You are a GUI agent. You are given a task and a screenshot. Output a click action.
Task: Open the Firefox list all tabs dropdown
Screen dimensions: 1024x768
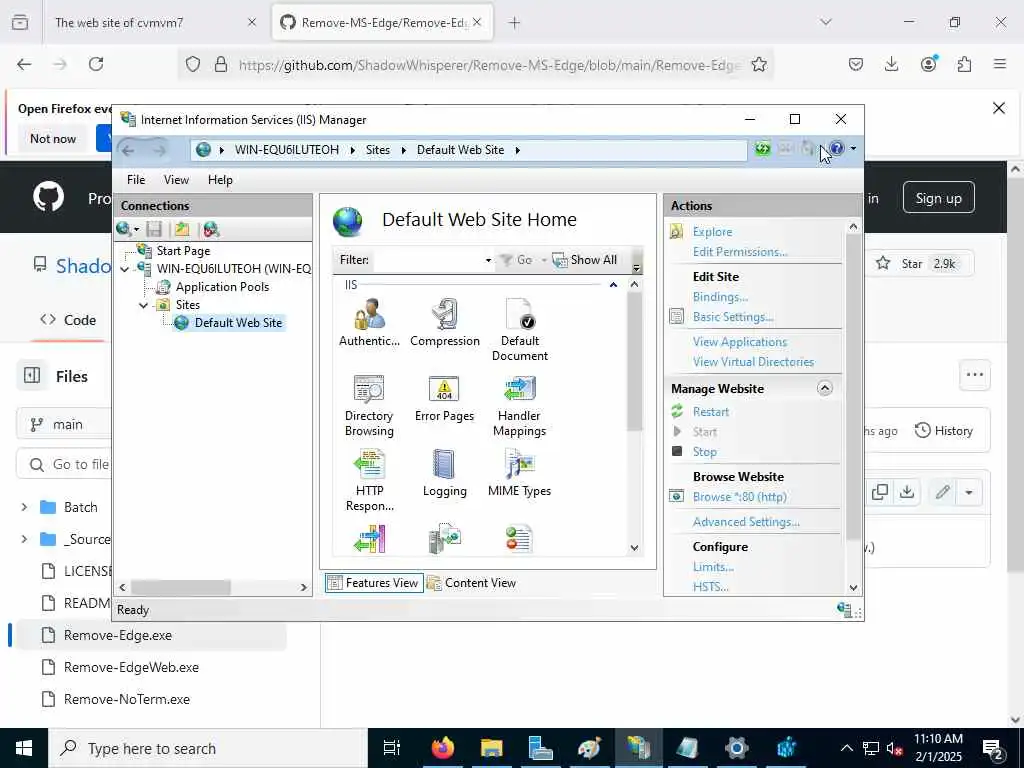point(825,22)
